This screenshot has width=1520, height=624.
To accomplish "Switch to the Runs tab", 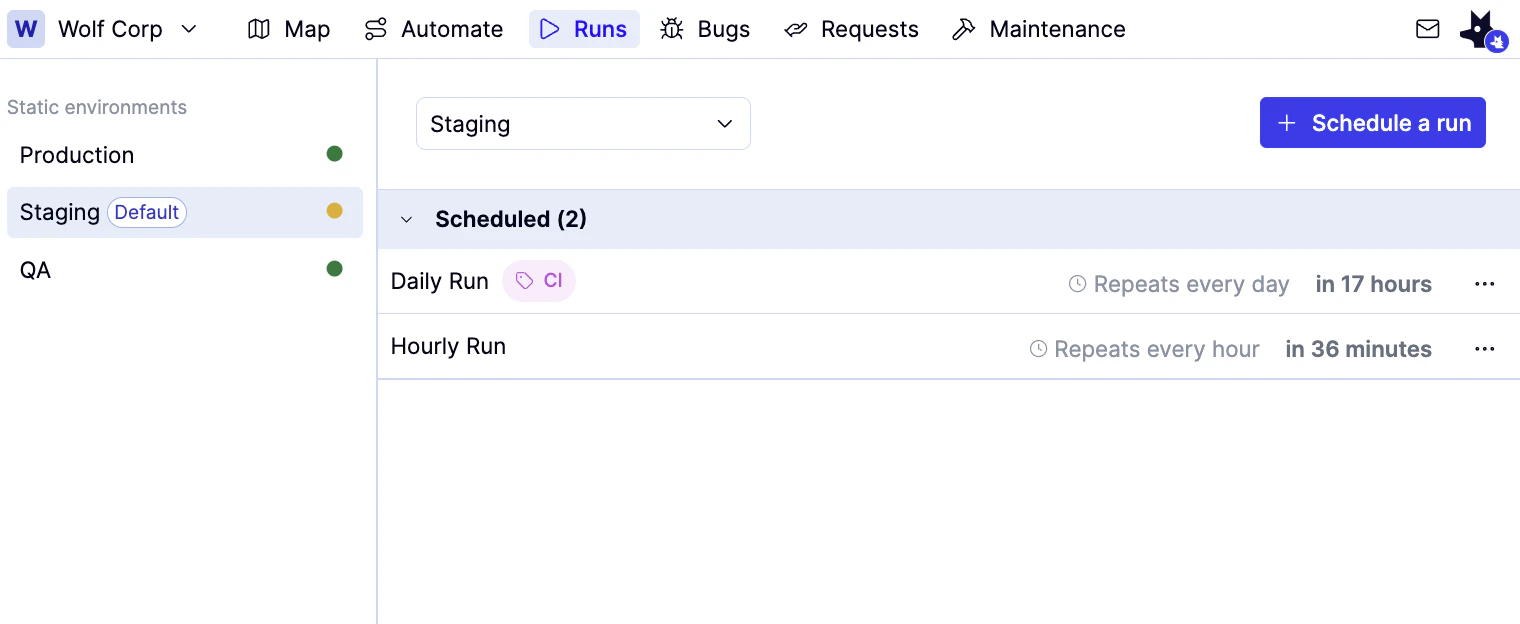I will click(584, 29).
